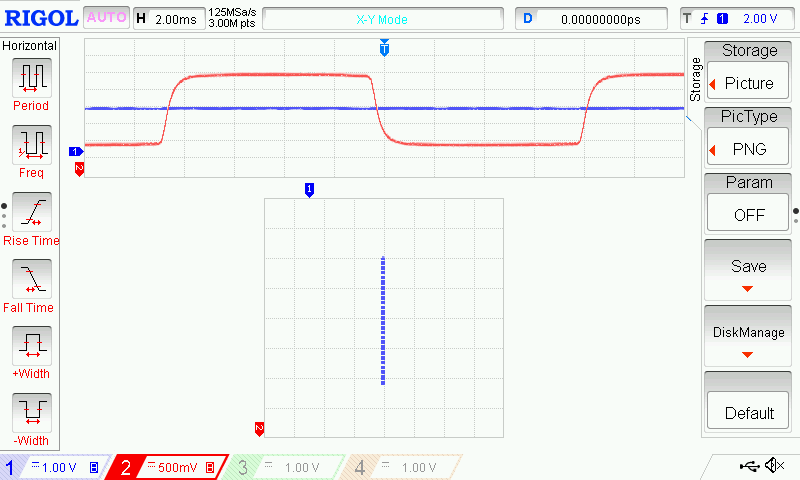
Task: Click the trigger level 2.00 V readout
Action: click(x=760, y=19)
